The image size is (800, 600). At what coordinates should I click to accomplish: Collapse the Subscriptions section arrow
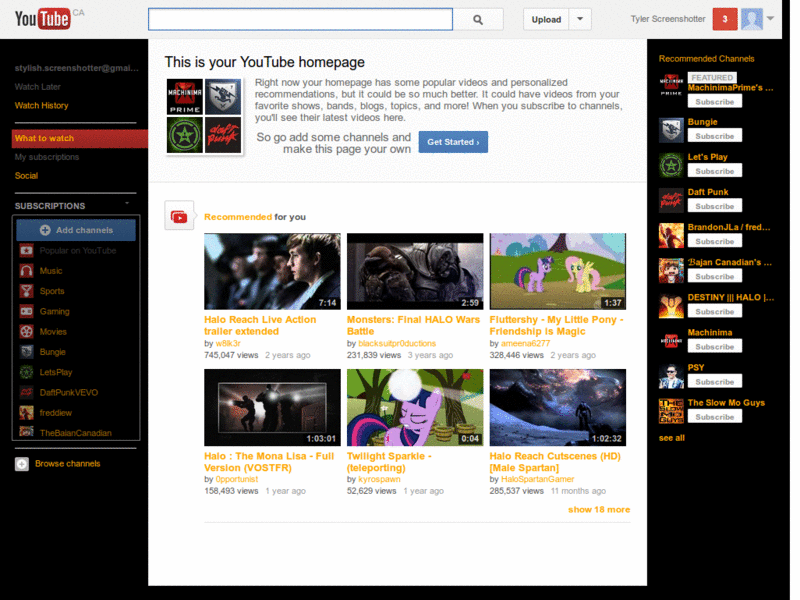127,203
